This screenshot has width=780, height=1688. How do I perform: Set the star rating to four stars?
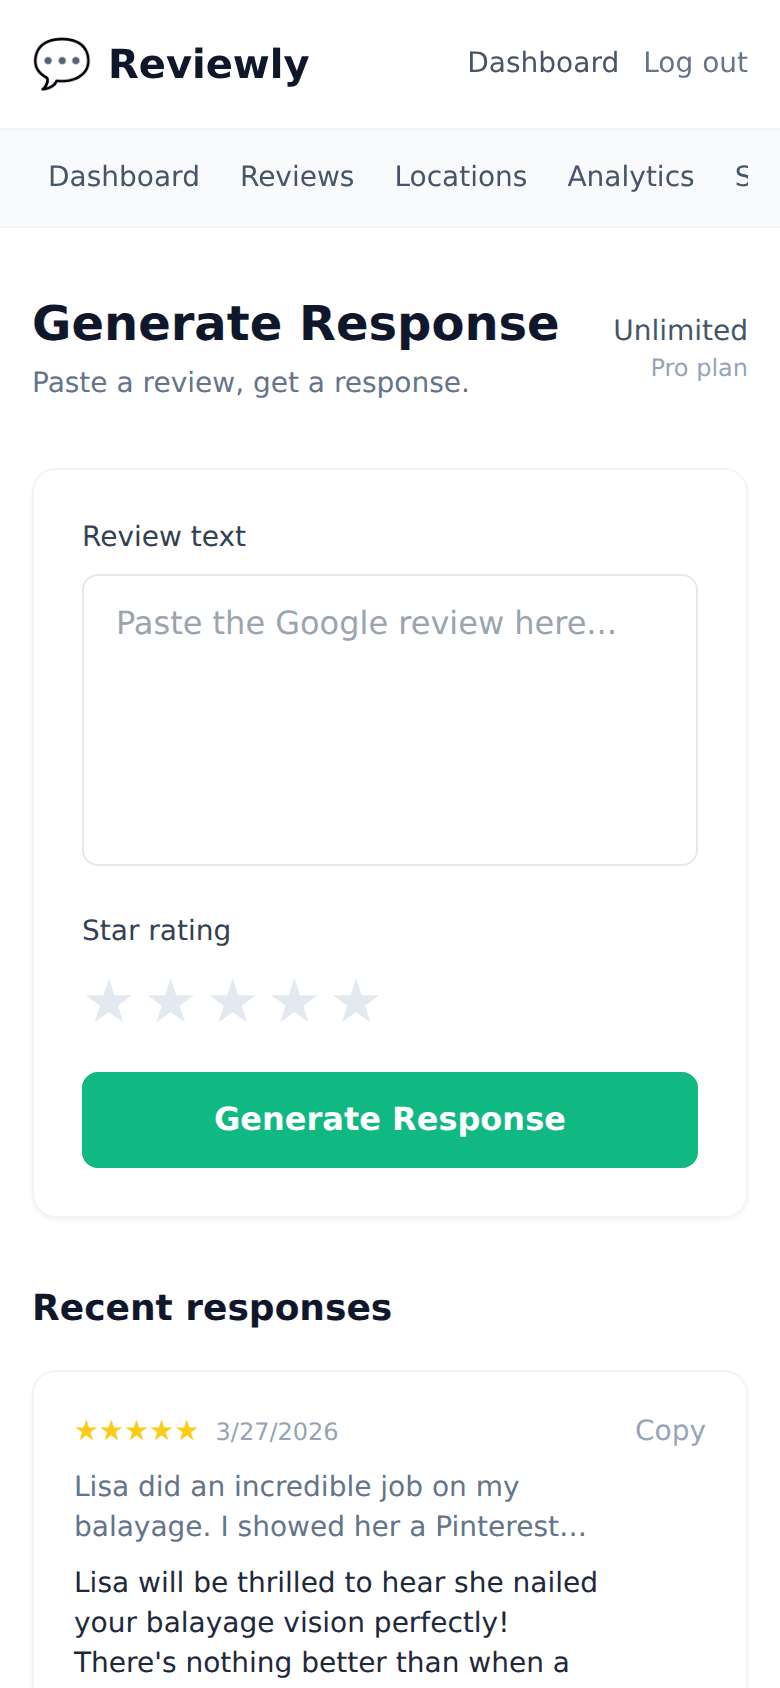click(295, 999)
